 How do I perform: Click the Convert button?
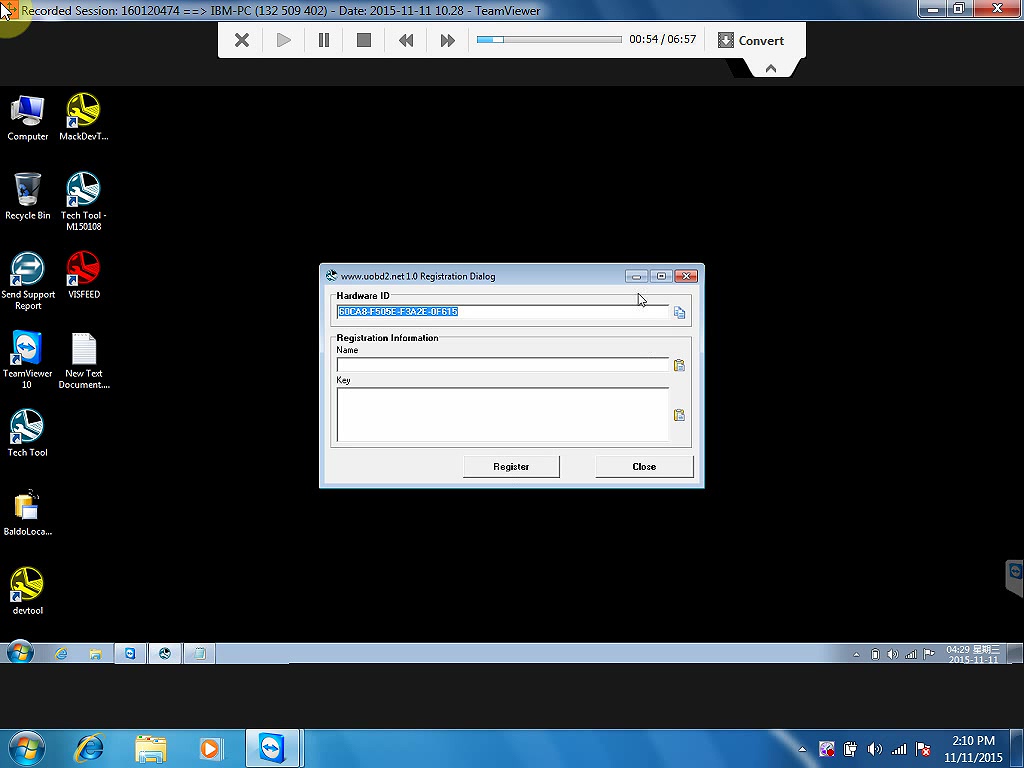pos(751,40)
